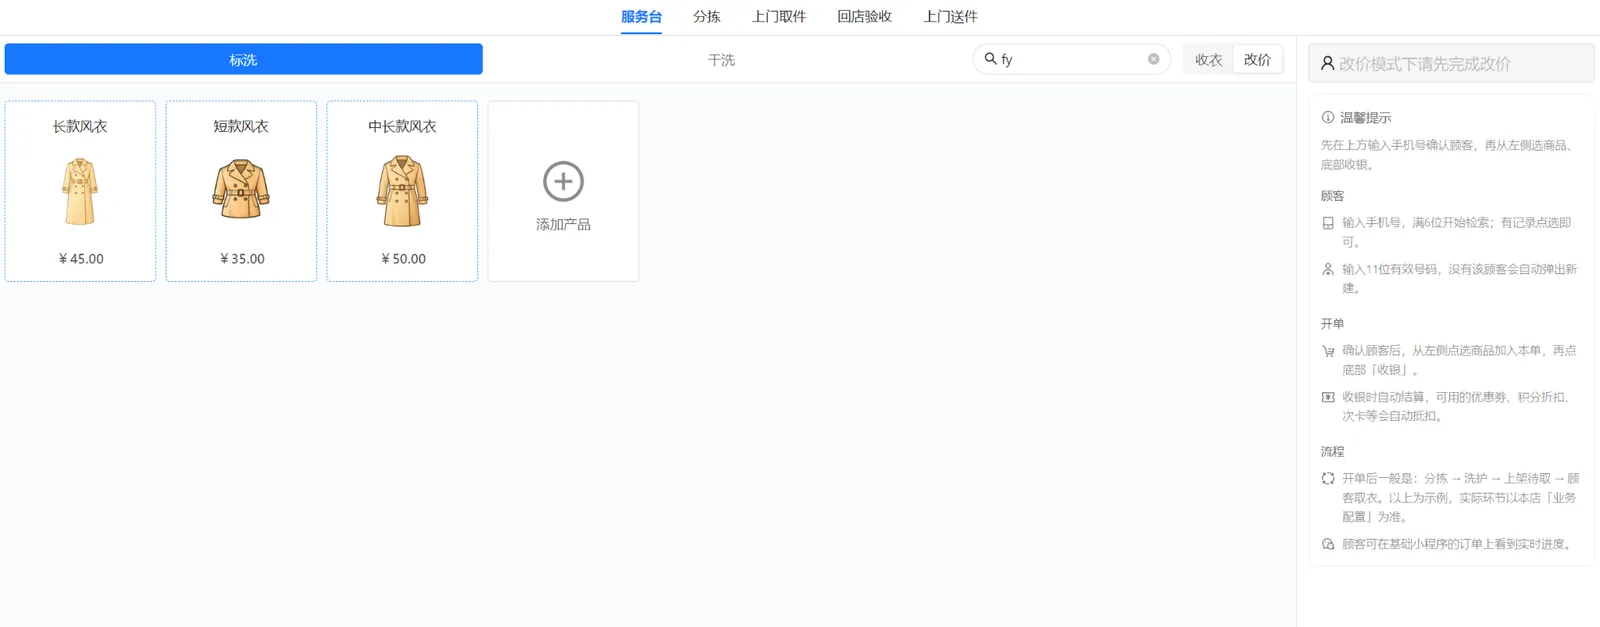Go to the 回店验收 tab
The image size is (1600, 627).
(864, 17)
